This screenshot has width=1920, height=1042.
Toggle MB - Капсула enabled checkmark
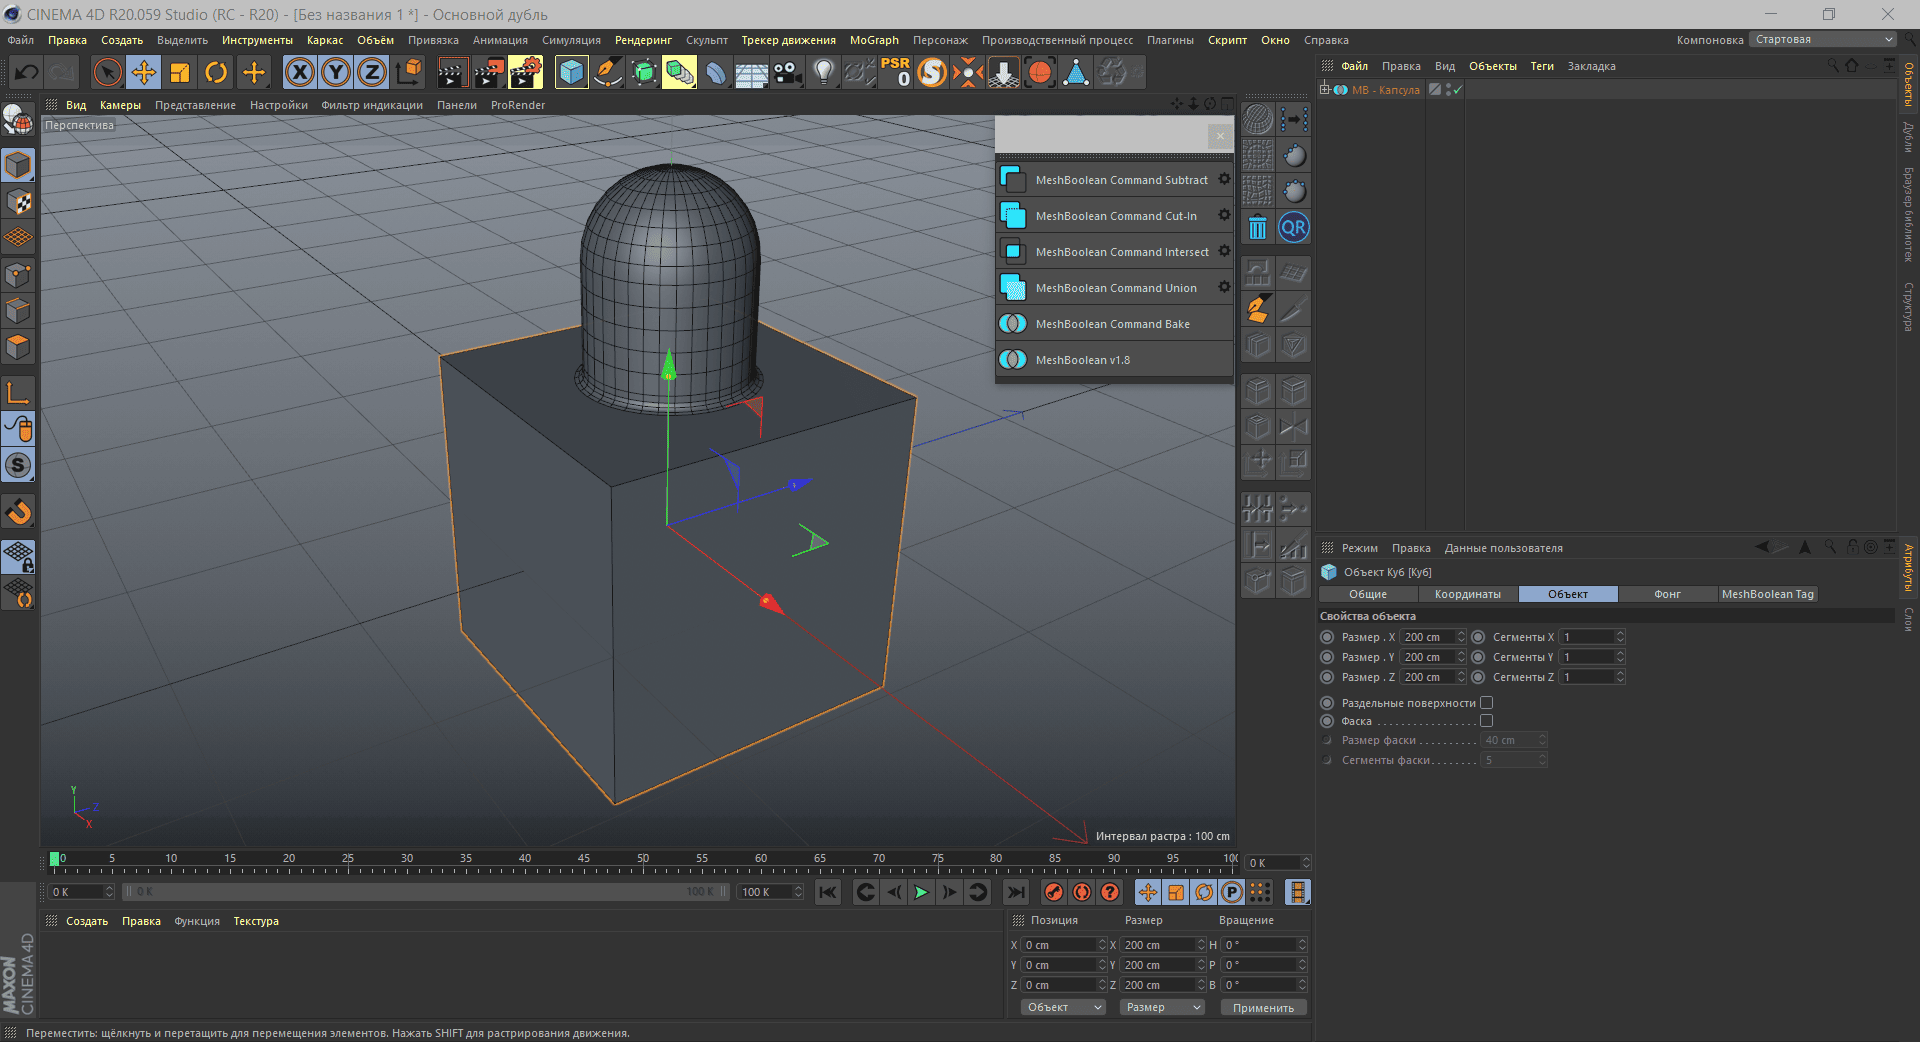pyautogui.click(x=1458, y=90)
